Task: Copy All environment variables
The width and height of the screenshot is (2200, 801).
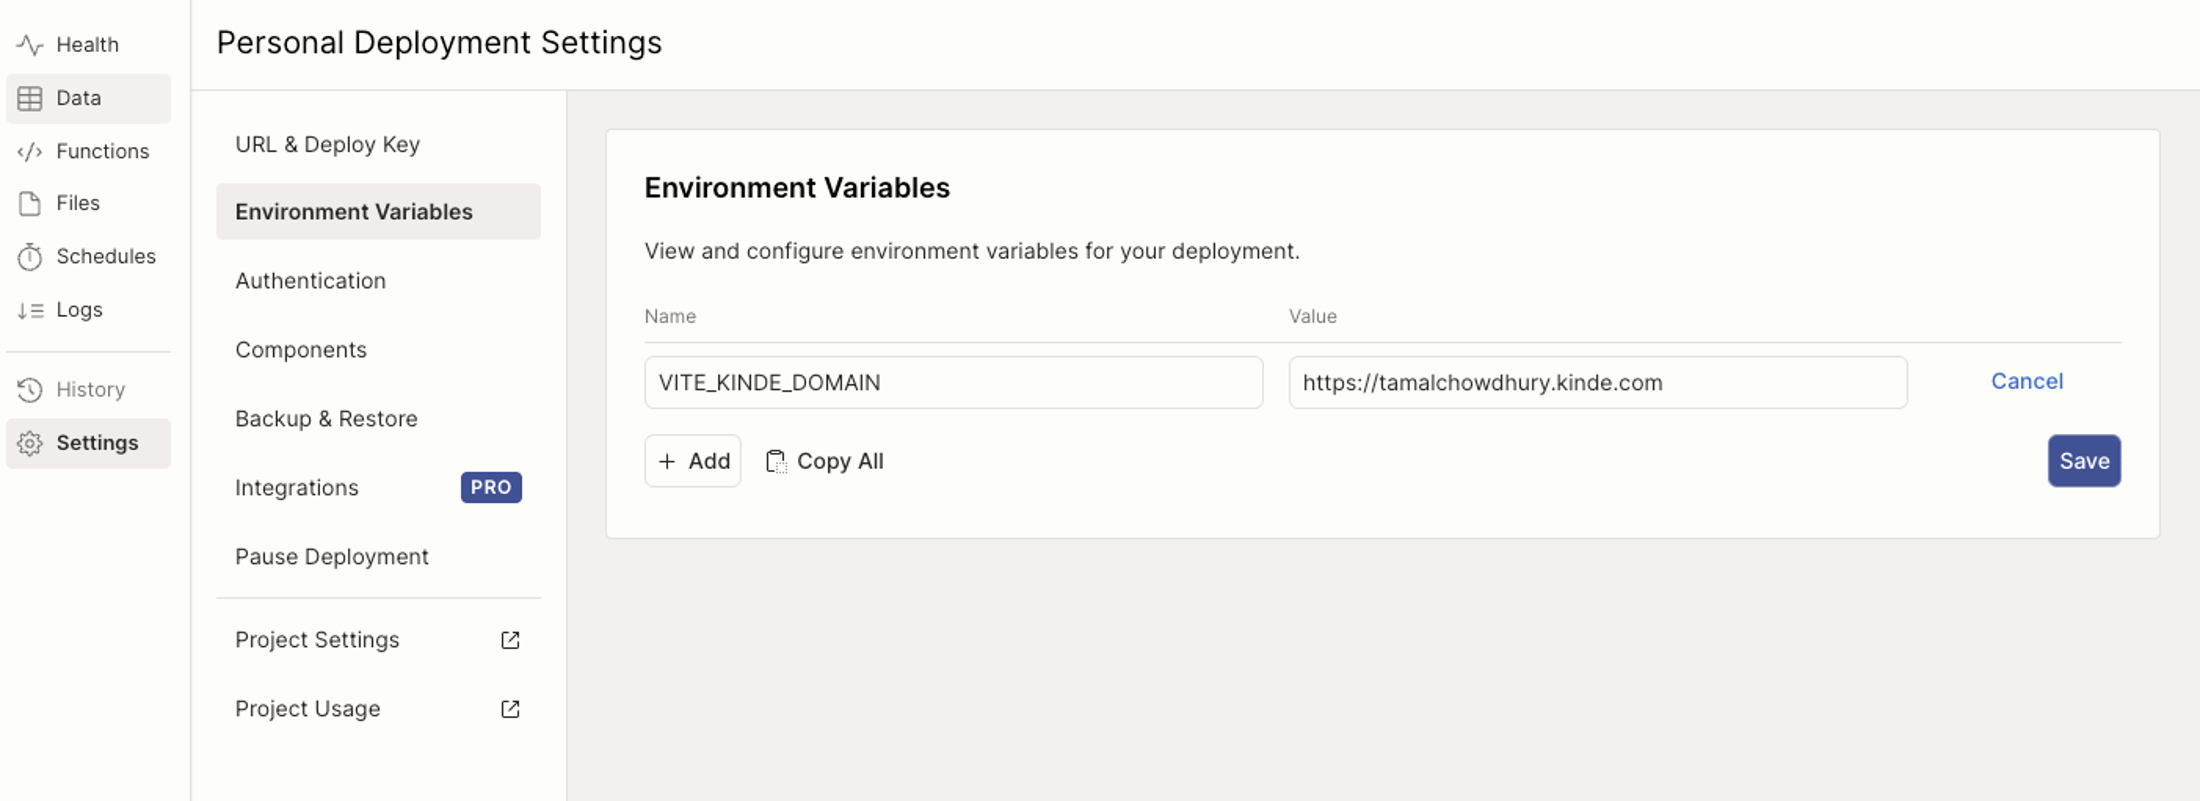Action: 825,461
